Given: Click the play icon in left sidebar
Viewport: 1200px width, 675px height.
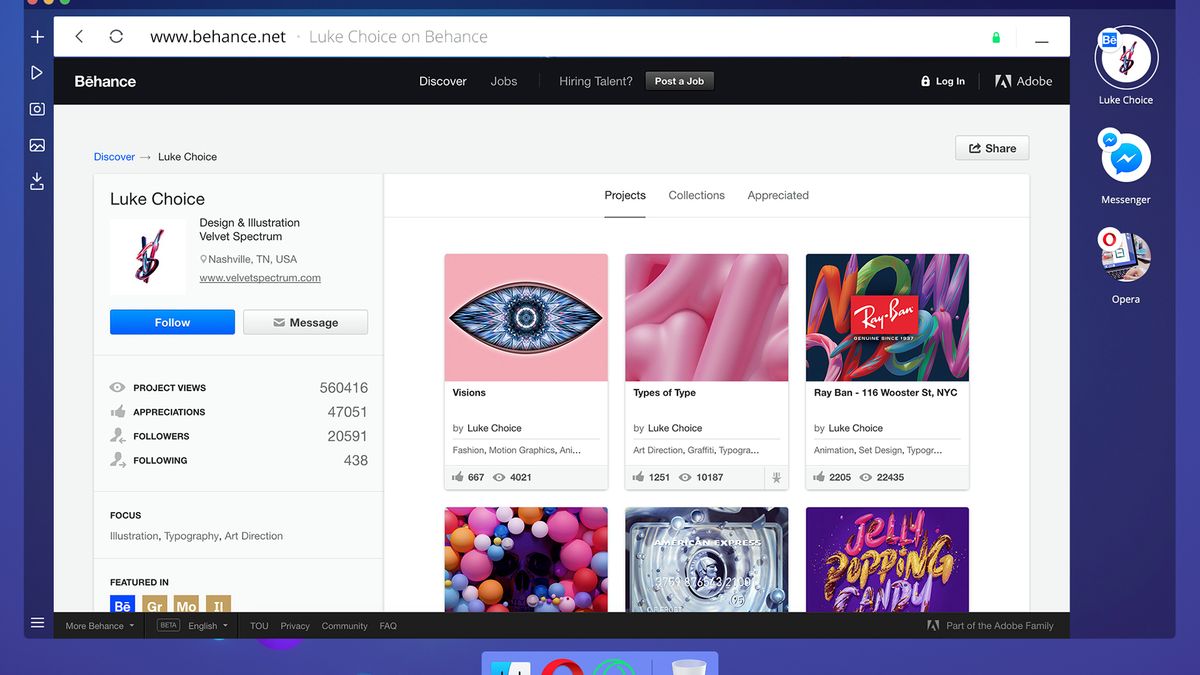Looking at the screenshot, I should (x=37, y=73).
